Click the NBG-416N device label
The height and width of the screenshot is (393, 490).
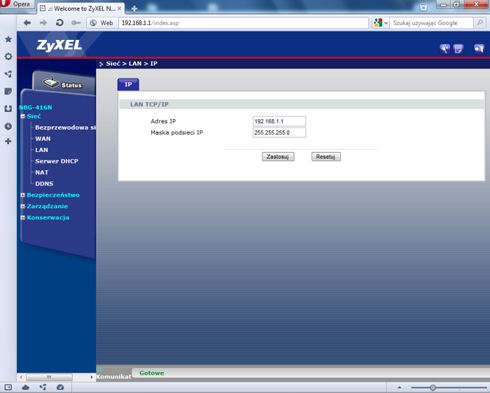pos(36,107)
